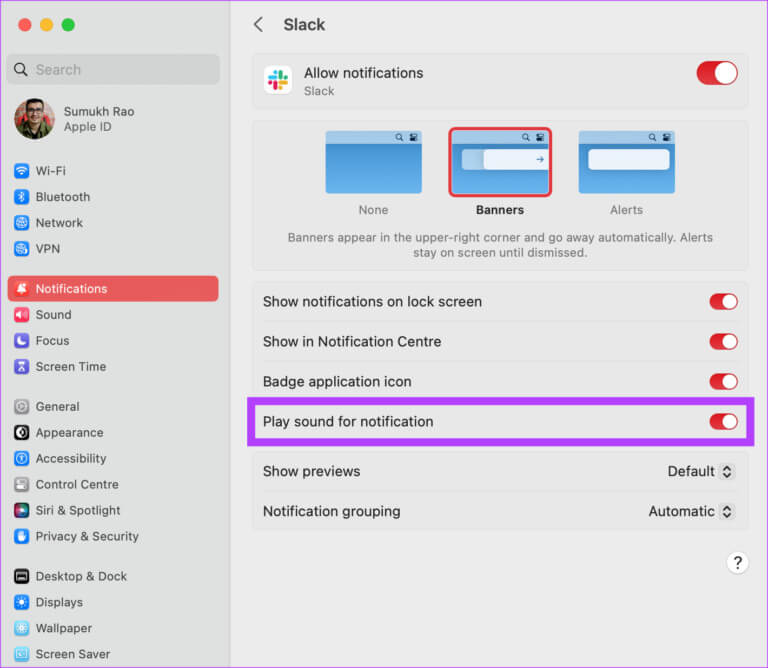Click the Privacy & Security hand icon
Viewport: 768px width, 668px height.
point(22,537)
